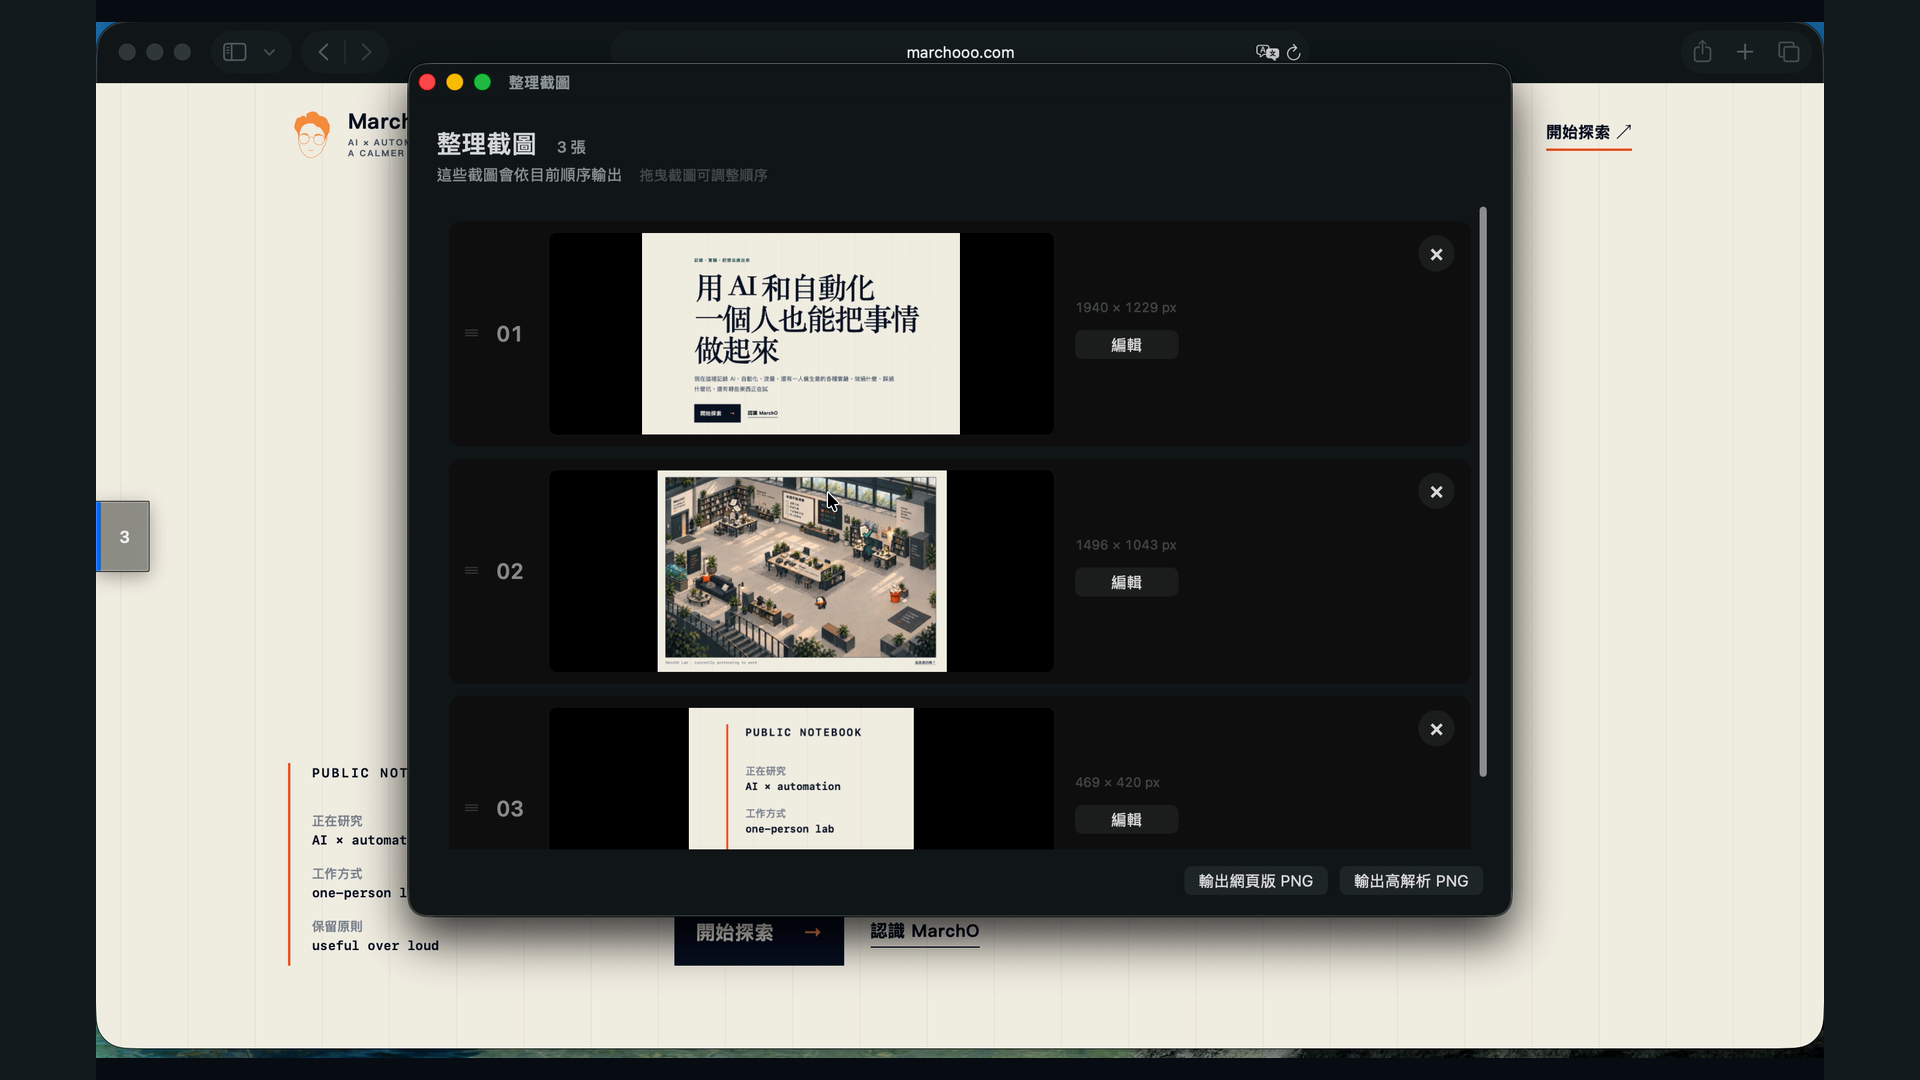
Task: Click the drag handle of row 02
Action: click(x=471, y=571)
